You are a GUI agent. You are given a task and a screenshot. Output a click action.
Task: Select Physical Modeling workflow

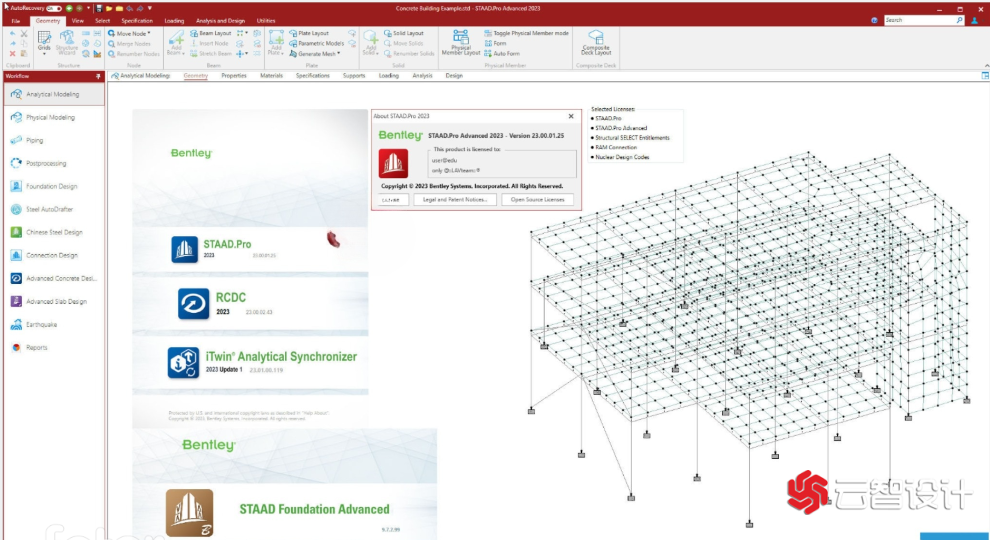tap(54, 117)
